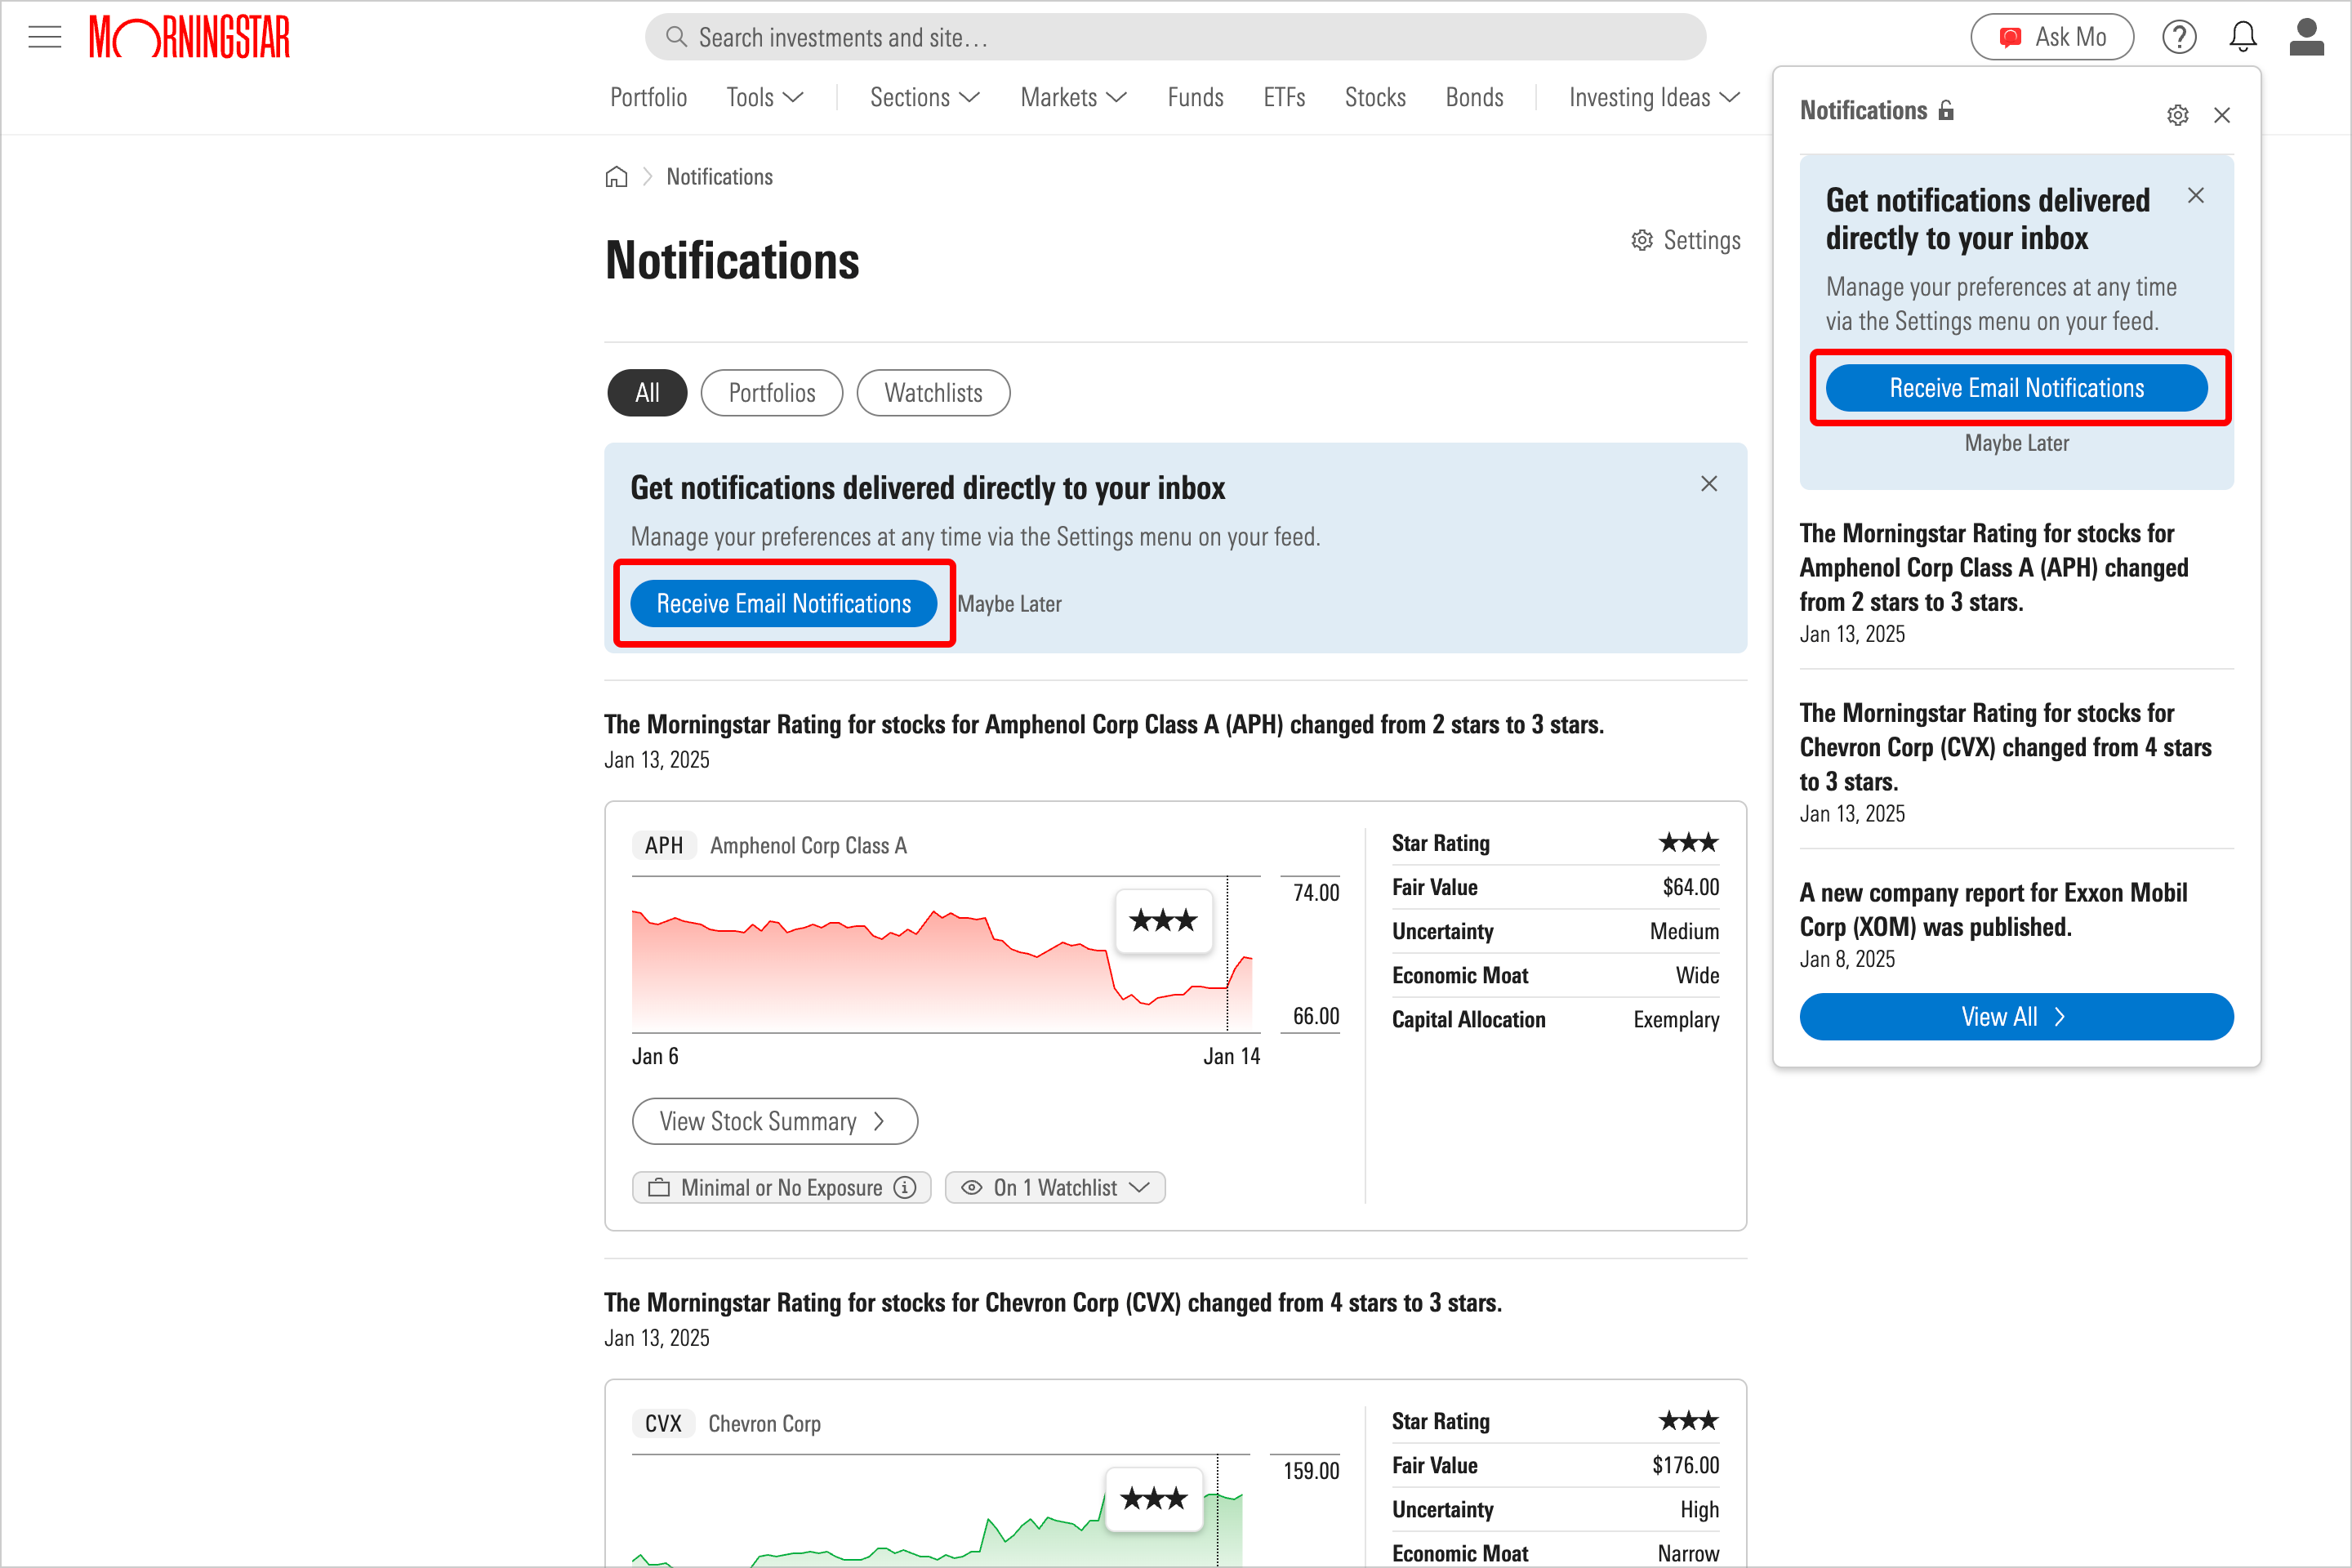
Task: Expand the Markets dropdown
Action: click(1072, 97)
